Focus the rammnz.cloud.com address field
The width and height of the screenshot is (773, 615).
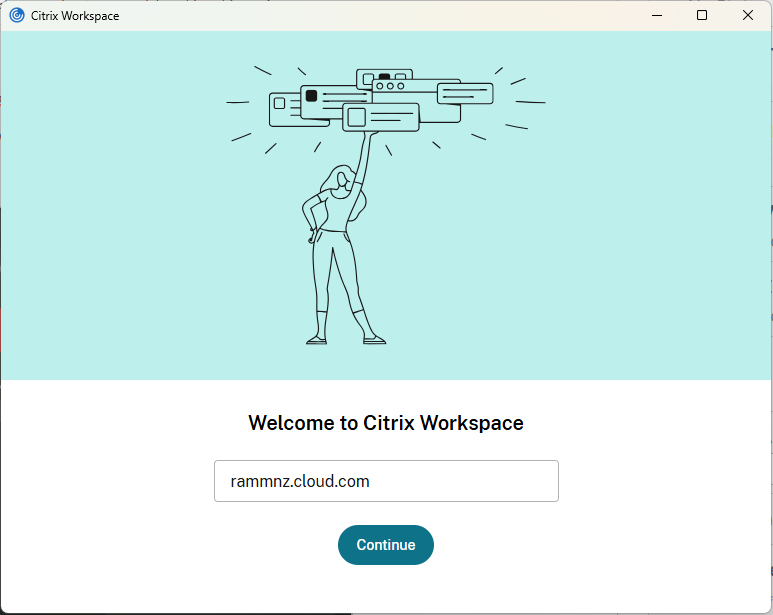coord(386,481)
